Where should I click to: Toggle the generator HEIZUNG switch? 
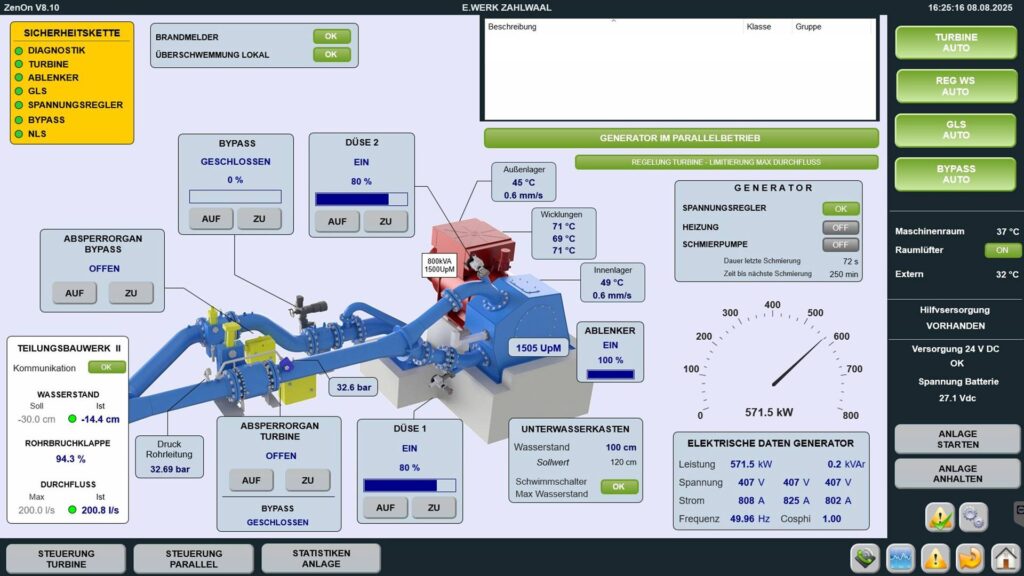click(x=841, y=227)
